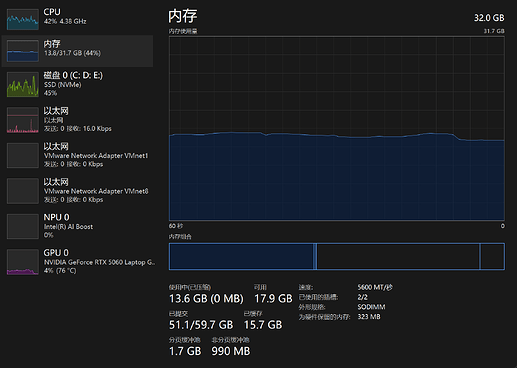This screenshot has width=517, height=368.
Task: Click the 13.6 GB (0 MB) in-use value
Action: 206,298
